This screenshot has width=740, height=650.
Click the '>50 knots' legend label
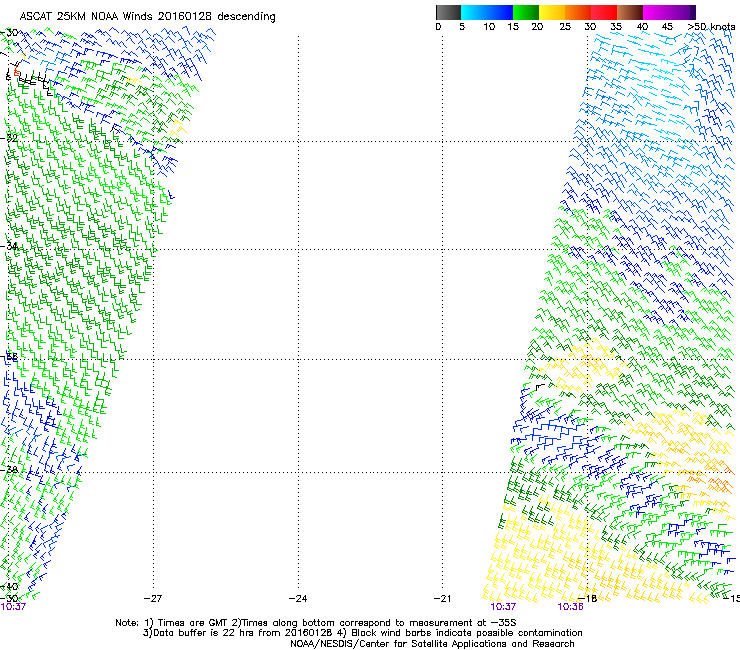click(711, 27)
